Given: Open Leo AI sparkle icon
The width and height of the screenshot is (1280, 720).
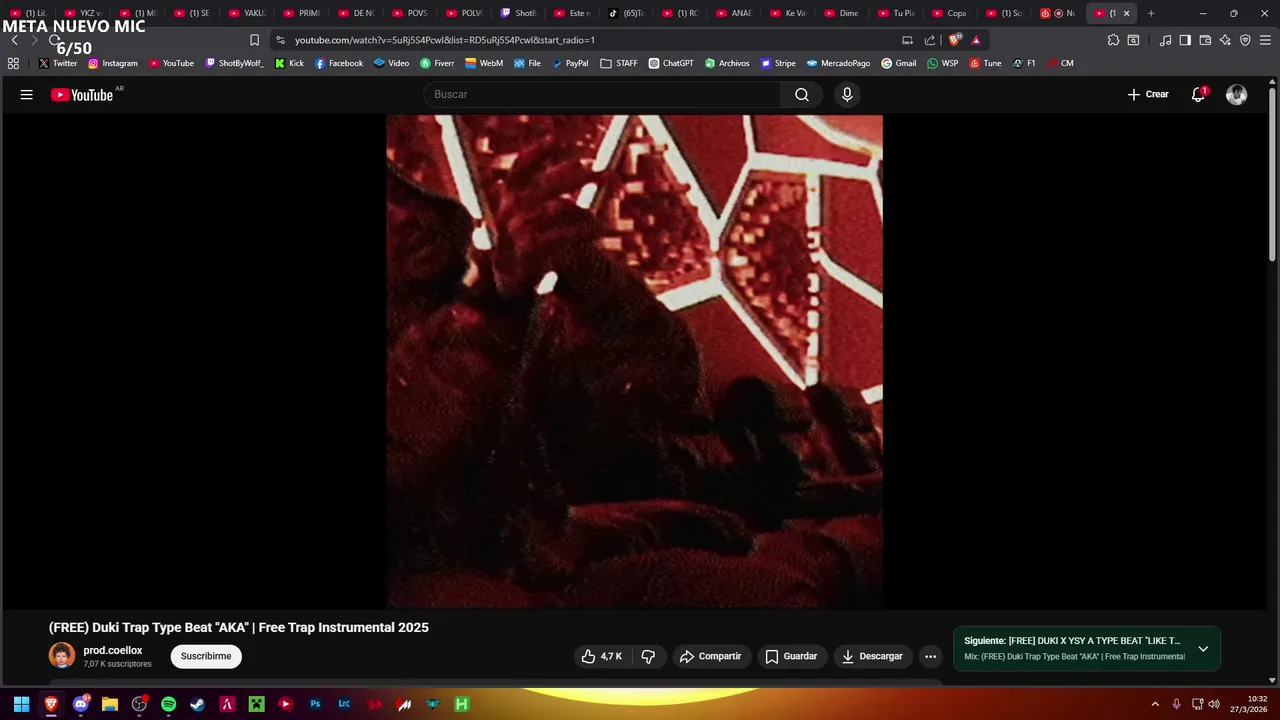Looking at the screenshot, I should click(1225, 40).
